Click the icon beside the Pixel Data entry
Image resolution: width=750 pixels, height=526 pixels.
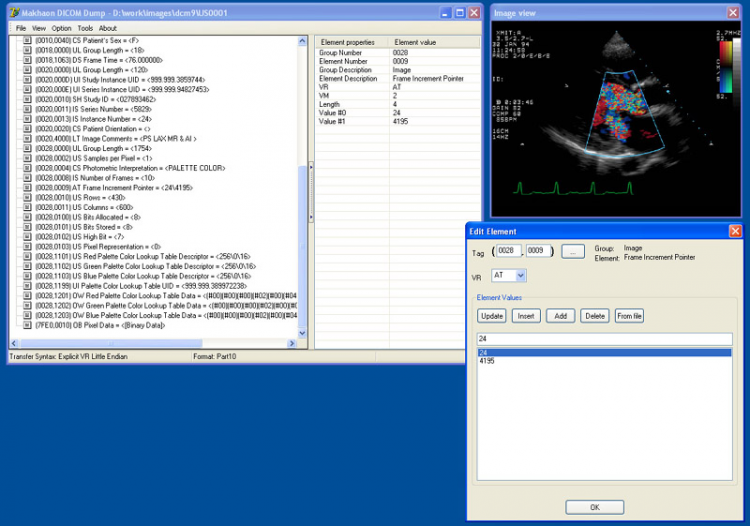point(27,325)
